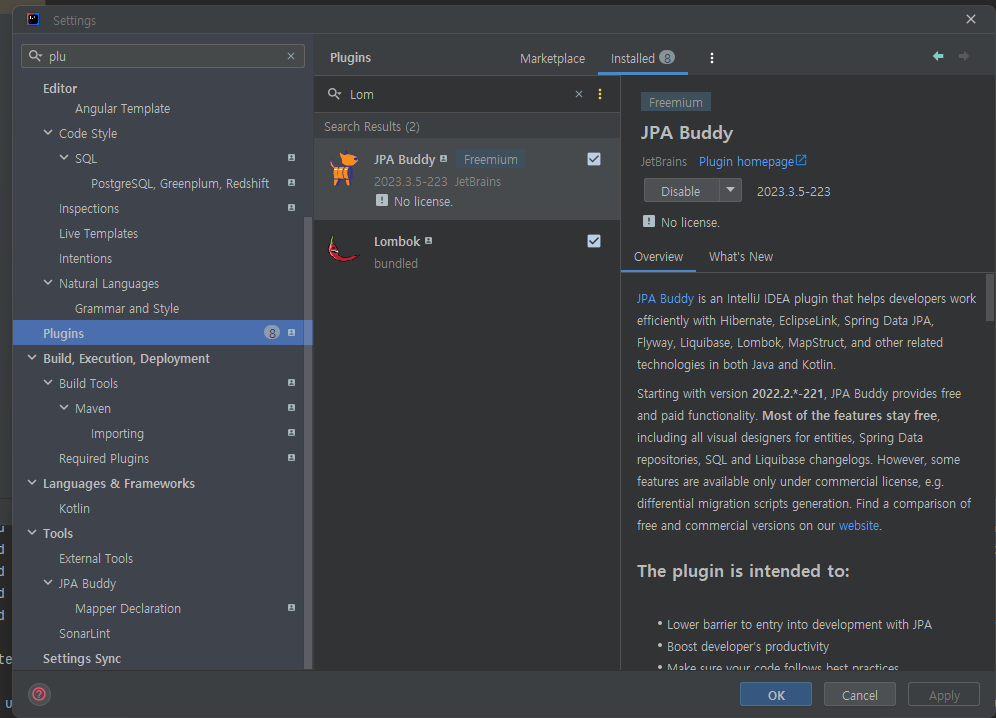The width and height of the screenshot is (996, 718).
Task: Click the plugin description vertical scrollbar
Action: [x=990, y=297]
